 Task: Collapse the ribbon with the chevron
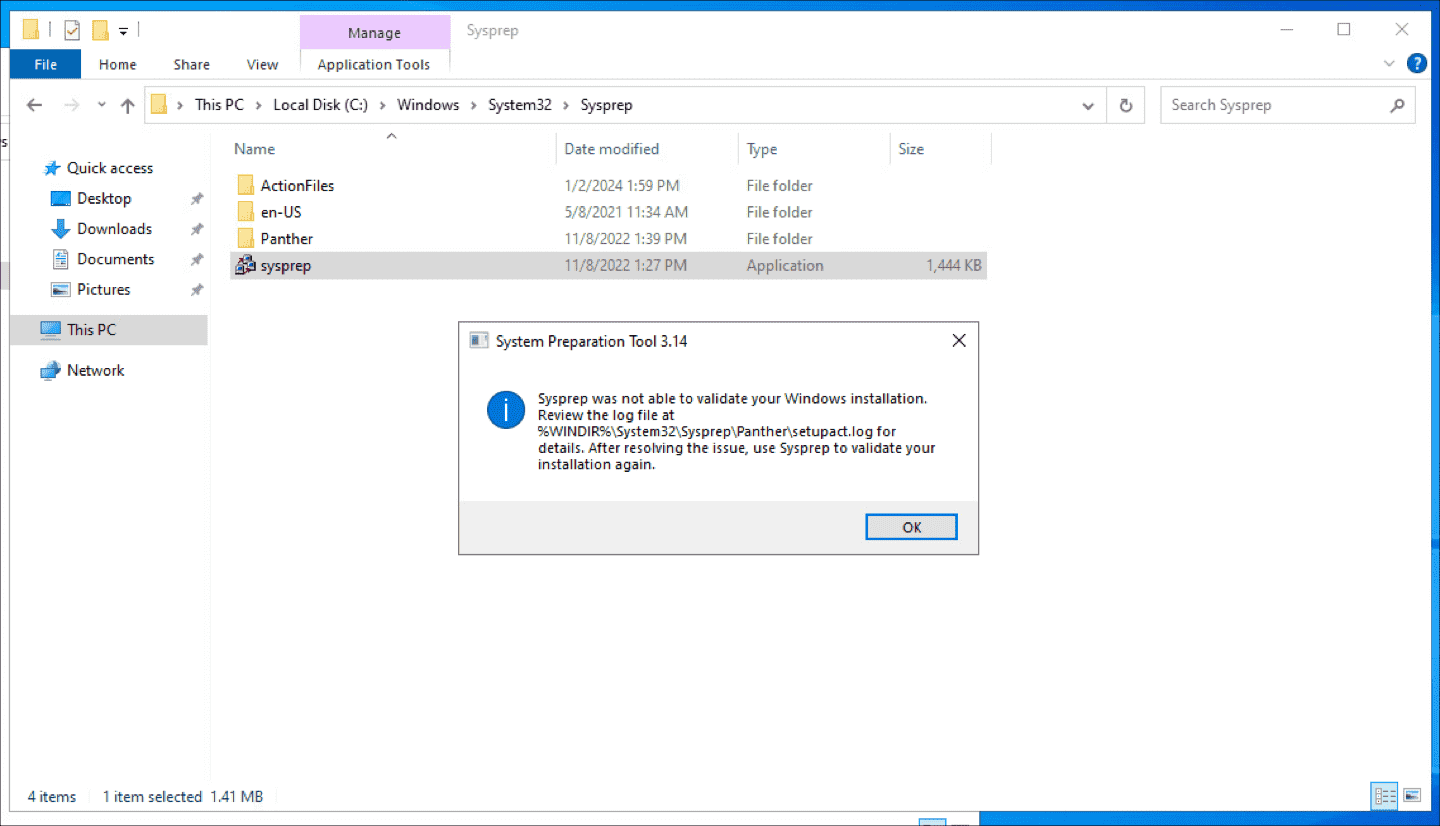click(1389, 64)
